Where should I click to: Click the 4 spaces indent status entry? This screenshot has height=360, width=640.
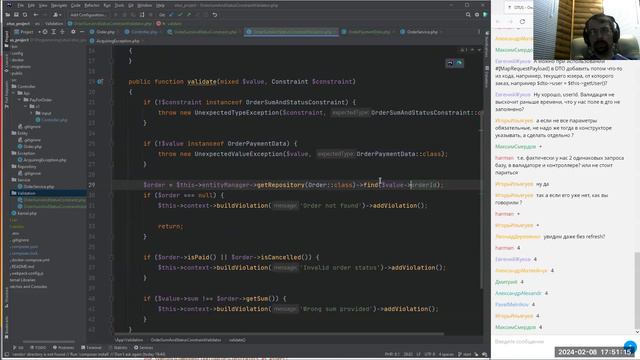(x=446, y=354)
